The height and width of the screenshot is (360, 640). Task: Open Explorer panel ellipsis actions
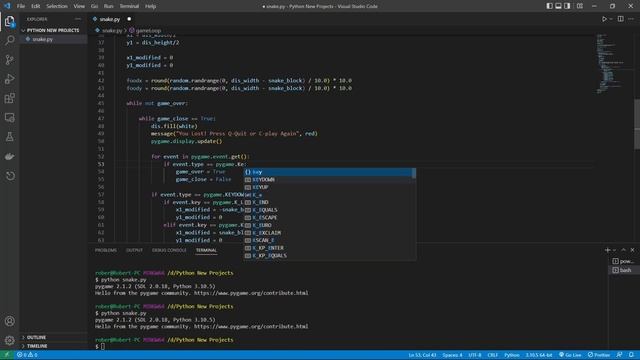pyautogui.click(x=78, y=19)
